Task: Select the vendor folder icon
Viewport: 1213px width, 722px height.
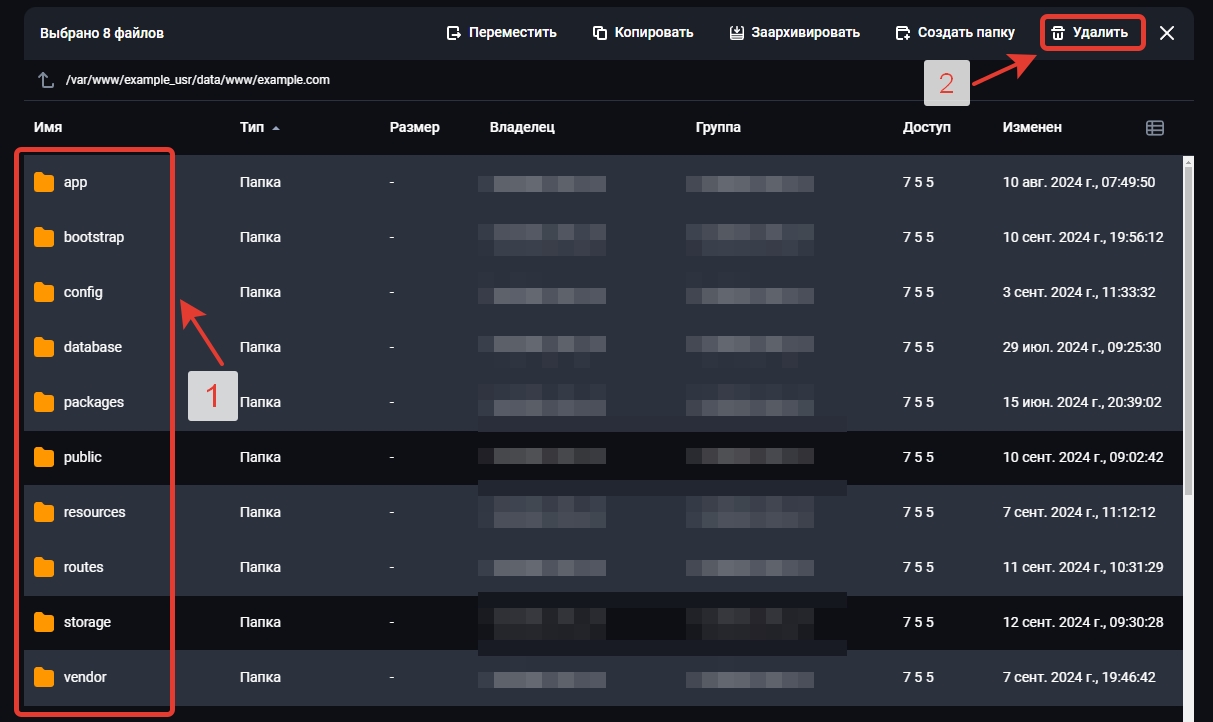Action: [44, 677]
